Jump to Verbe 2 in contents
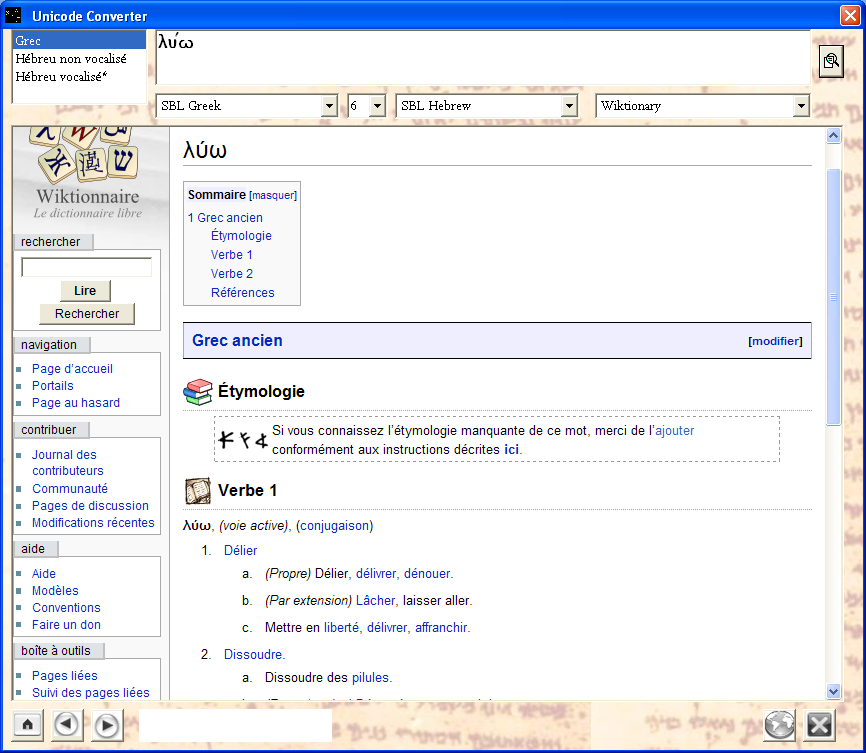Image resolution: width=866 pixels, height=753 pixels. click(x=232, y=273)
